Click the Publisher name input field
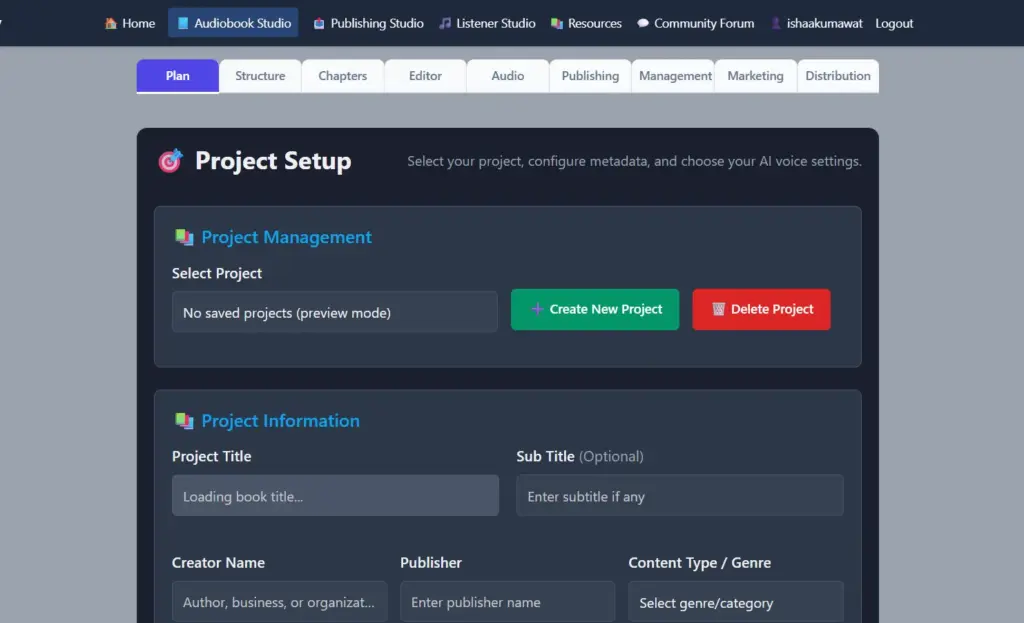The height and width of the screenshot is (623, 1024). coord(507,601)
